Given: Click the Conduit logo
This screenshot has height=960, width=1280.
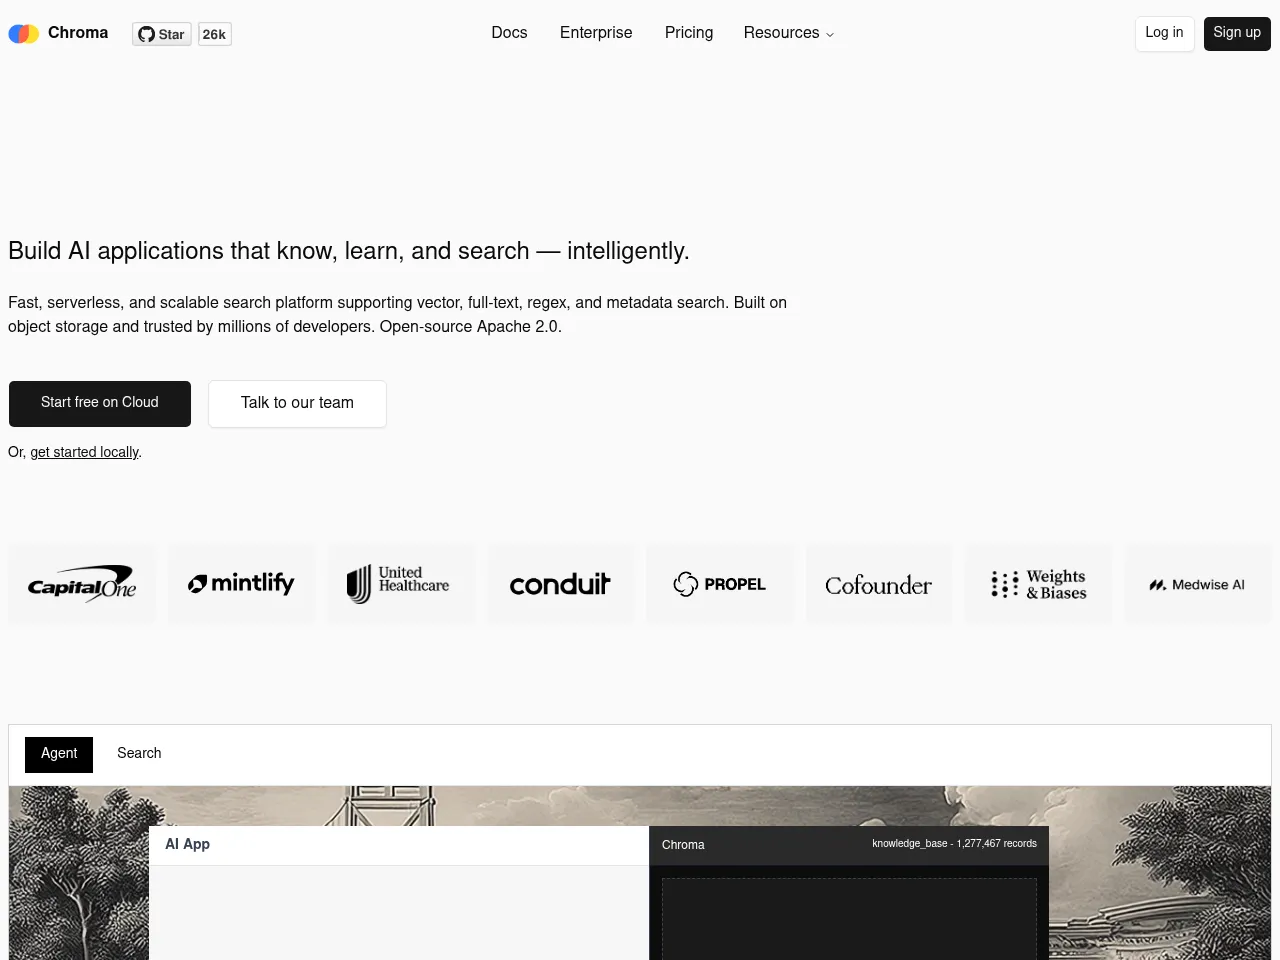Looking at the screenshot, I should point(560,584).
